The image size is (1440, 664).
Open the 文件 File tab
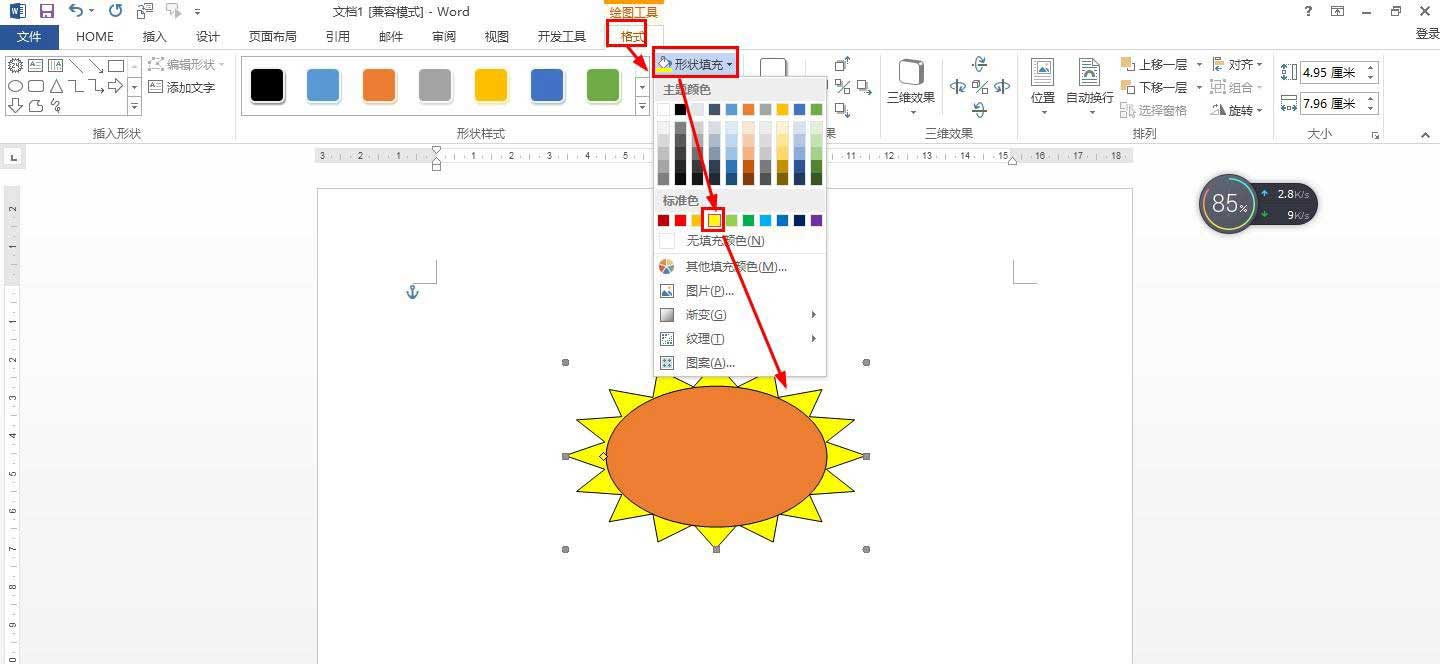29,37
